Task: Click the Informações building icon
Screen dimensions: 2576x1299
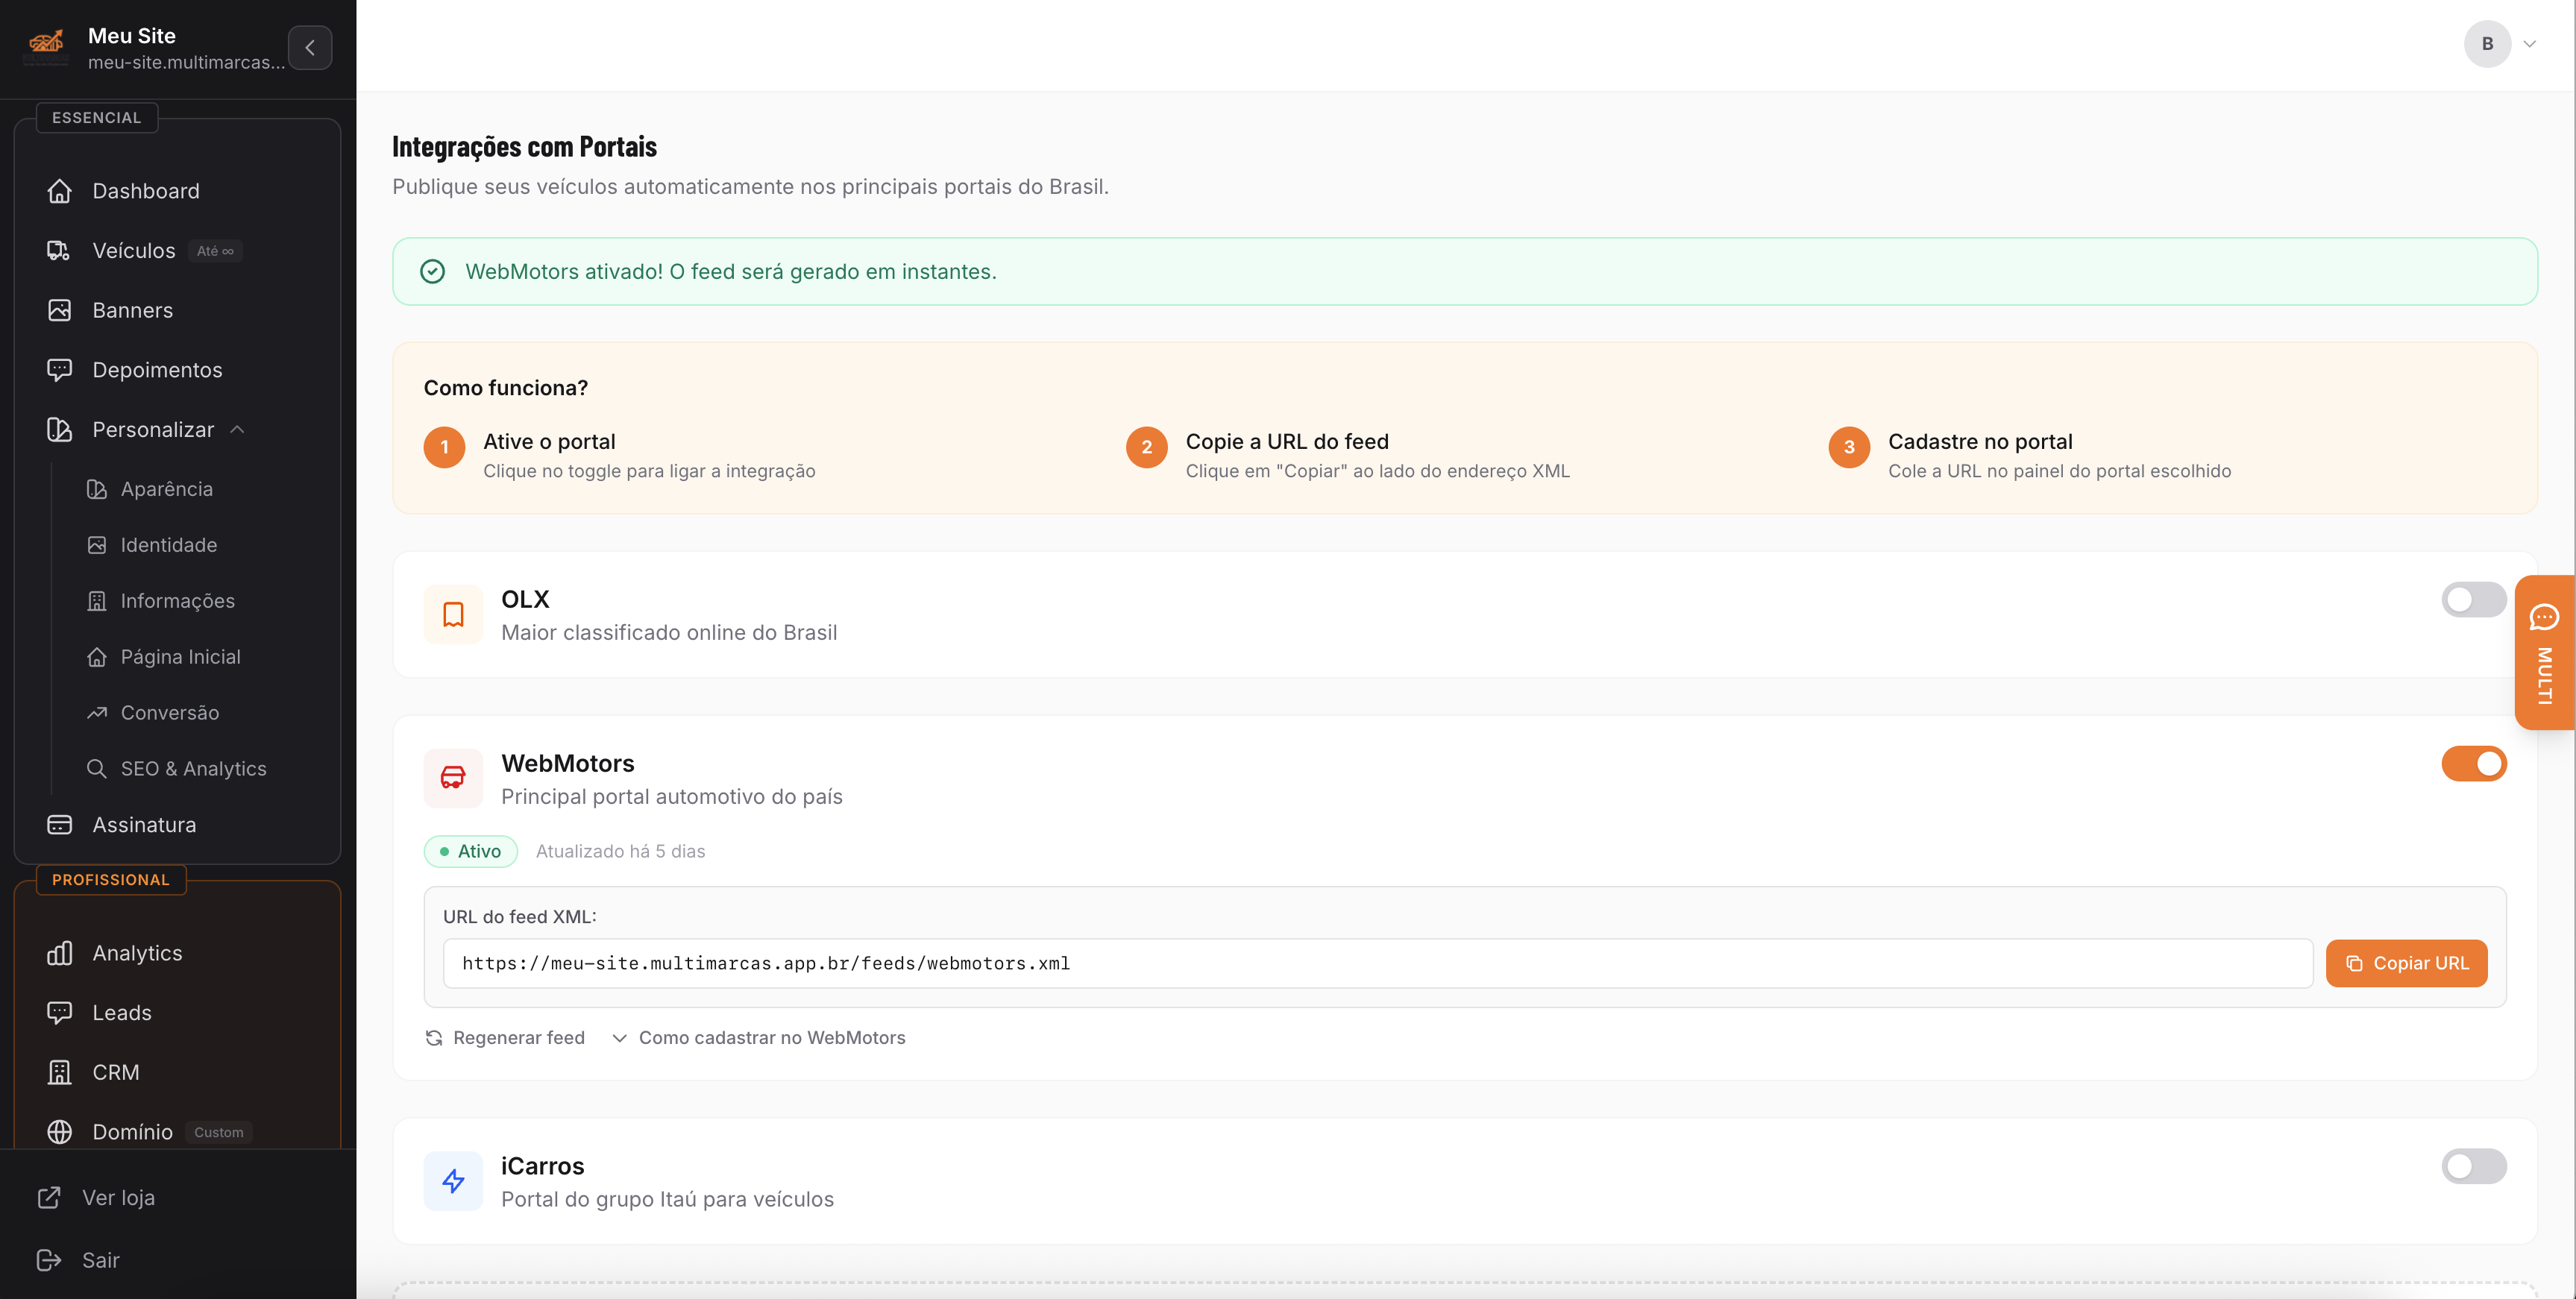Action: point(97,601)
